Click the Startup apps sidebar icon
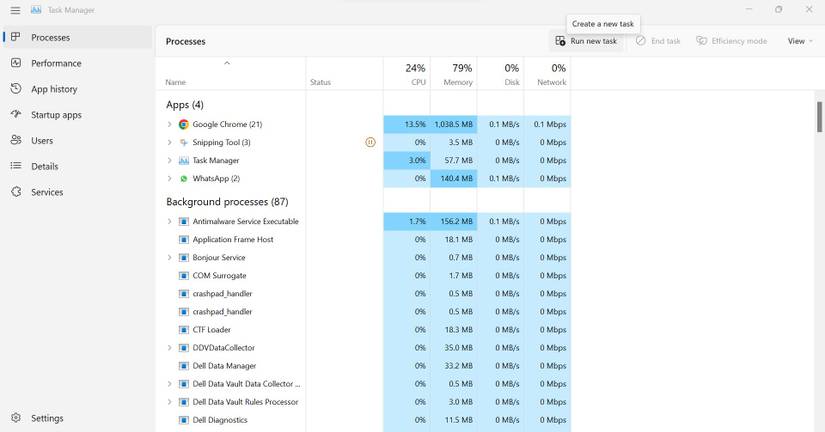 pos(16,114)
